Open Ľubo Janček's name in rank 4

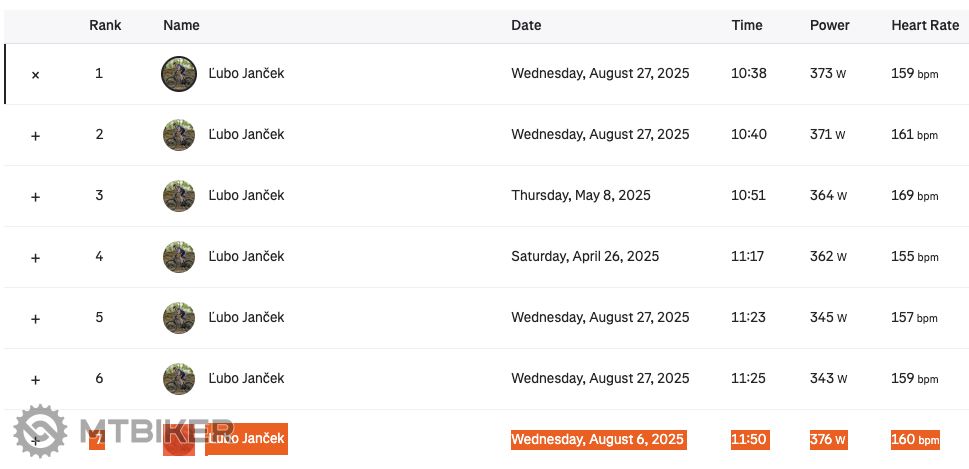pyautogui.click(x=246, y=256)
